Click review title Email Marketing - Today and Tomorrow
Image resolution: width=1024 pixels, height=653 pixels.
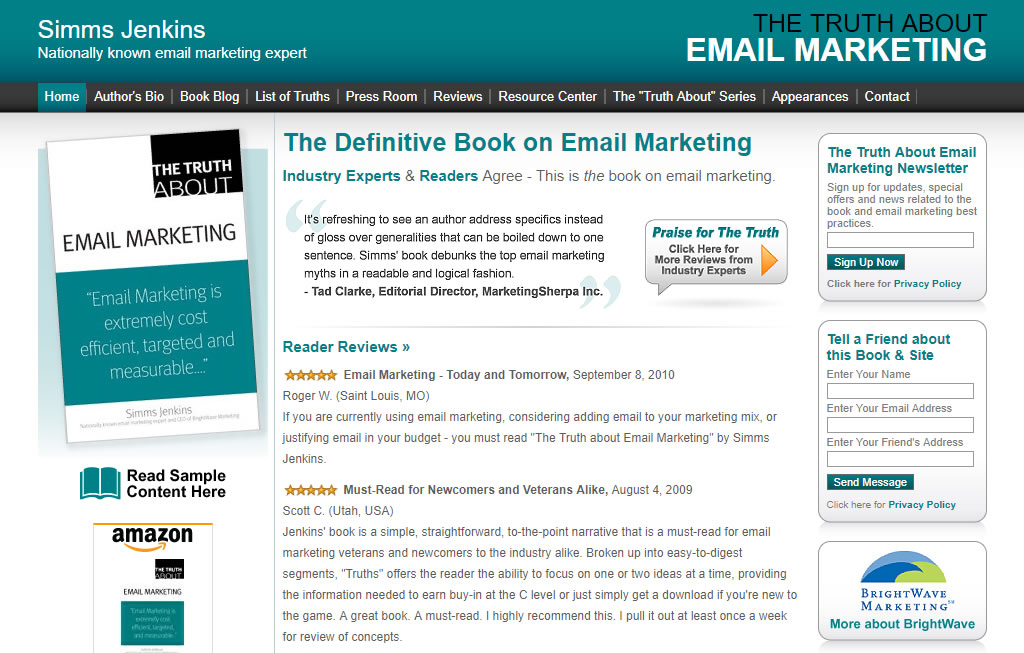point(456,375)
